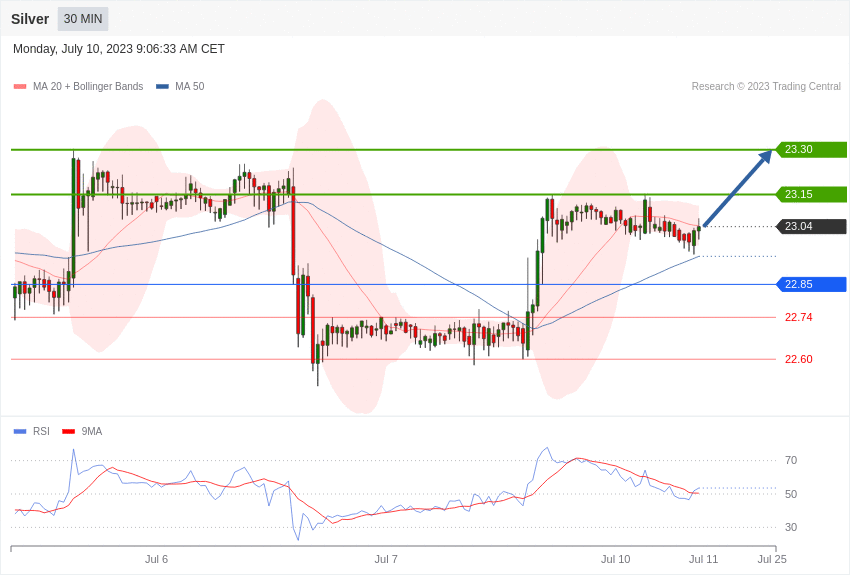
Task: Click the MA 50 legend blue swatch
Action: tap(162, 87)
